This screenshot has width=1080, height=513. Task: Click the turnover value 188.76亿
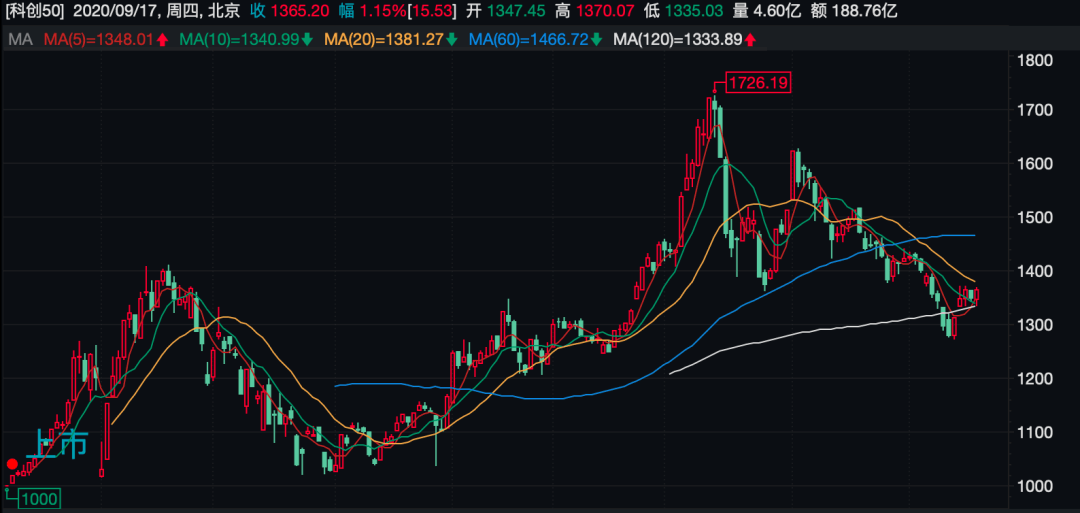[x=866, y=11]
